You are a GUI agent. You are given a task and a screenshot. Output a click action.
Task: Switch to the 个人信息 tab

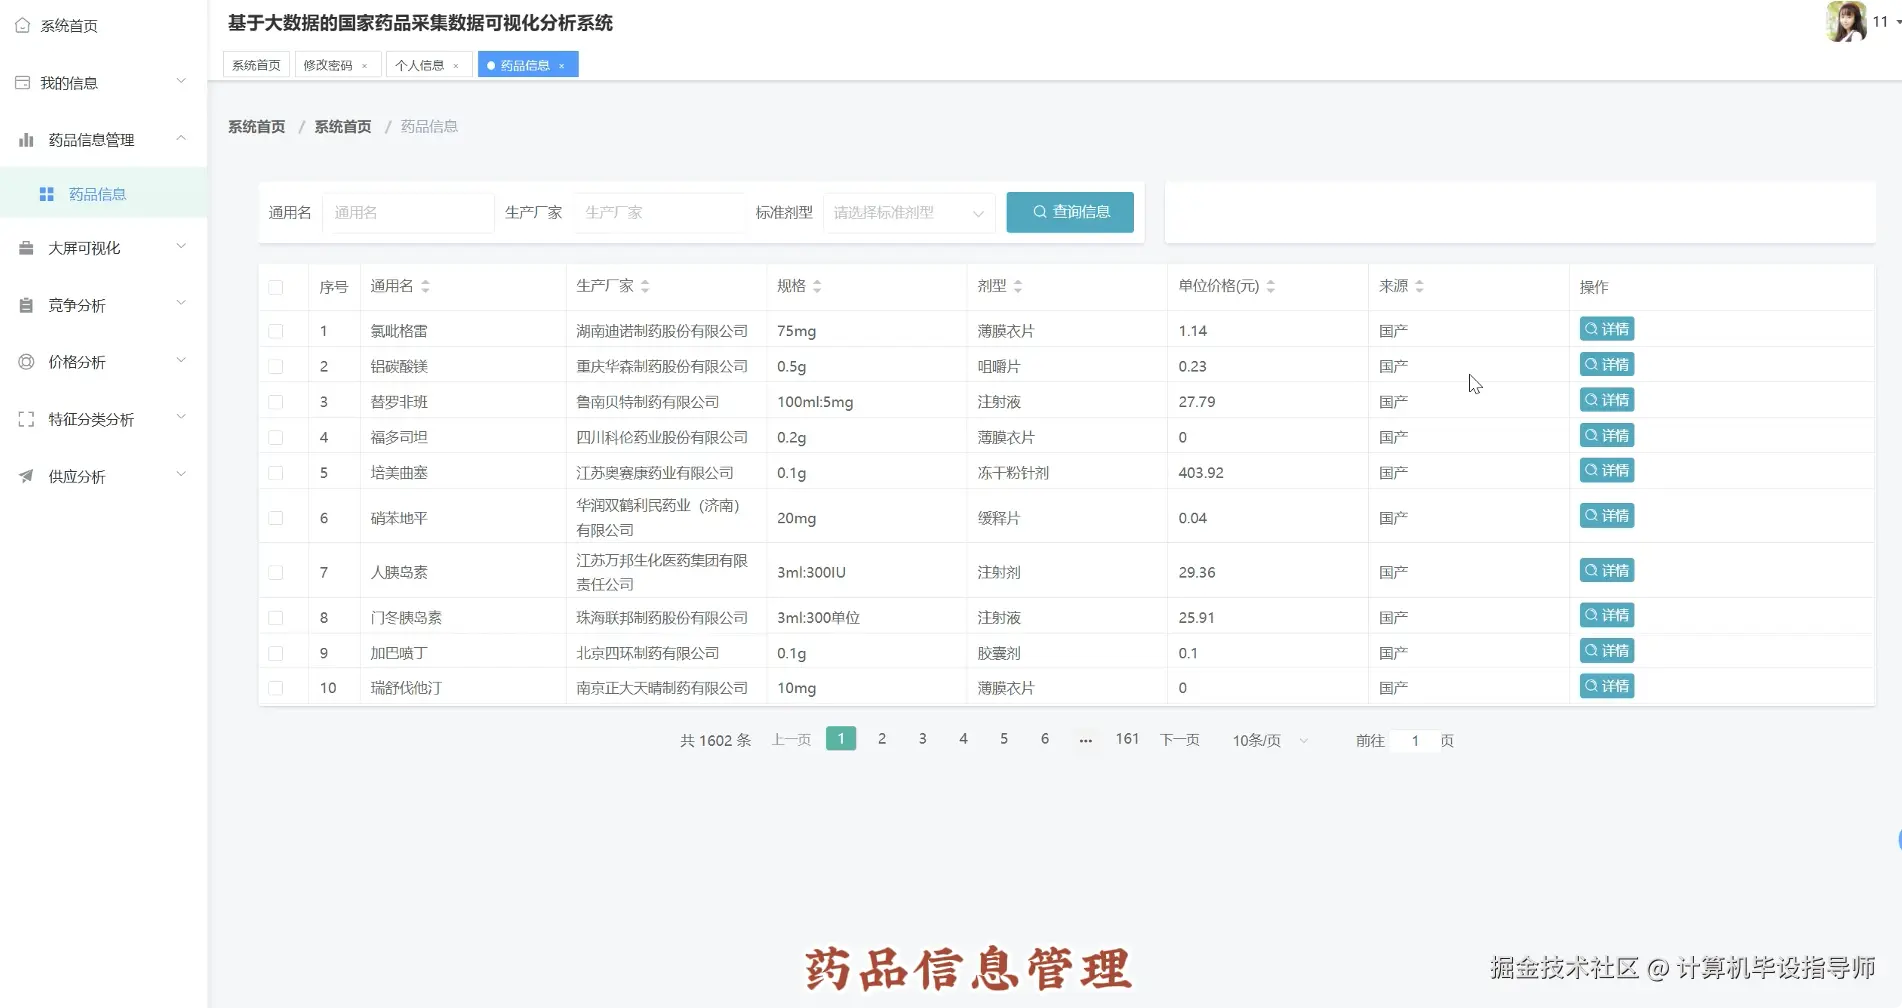(422, 64)
